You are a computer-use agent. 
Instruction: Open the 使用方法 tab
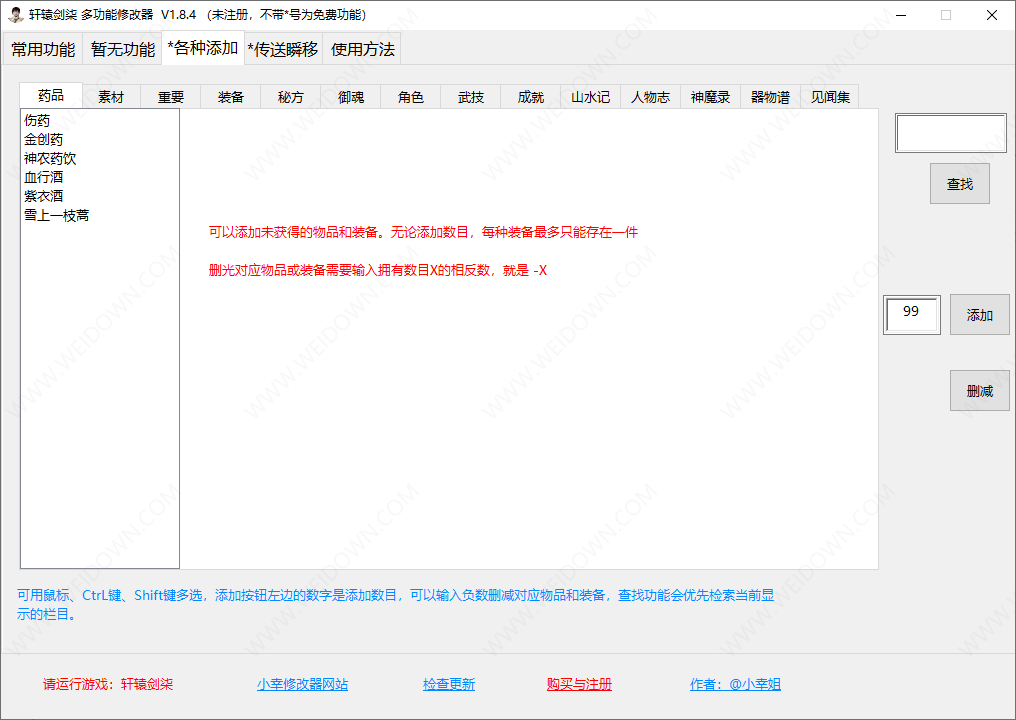tap(363, 49)
